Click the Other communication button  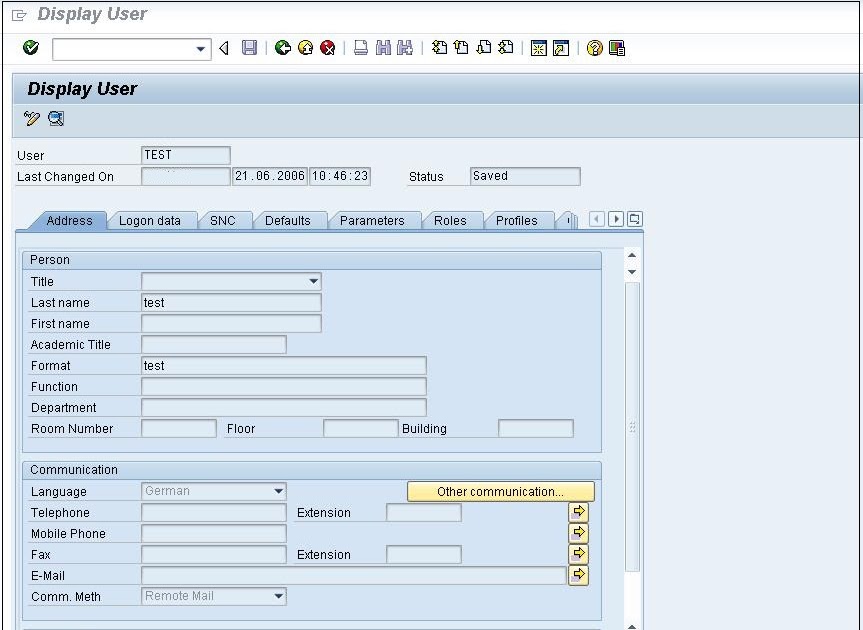(x=500, y=491)
